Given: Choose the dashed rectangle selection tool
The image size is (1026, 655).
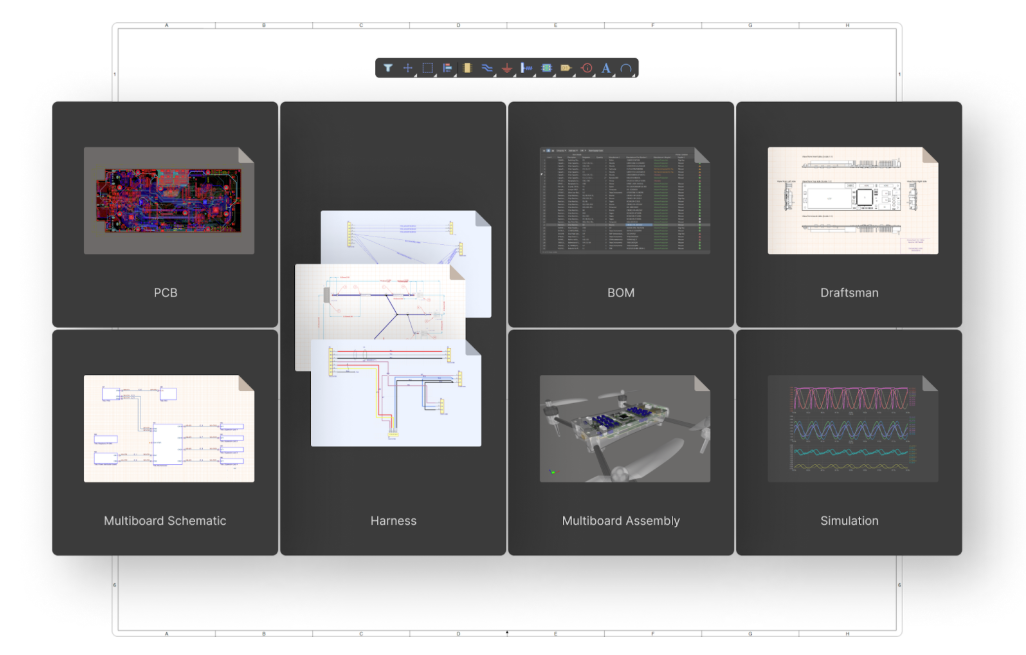Looking at the screenshot, I should 427,68.
